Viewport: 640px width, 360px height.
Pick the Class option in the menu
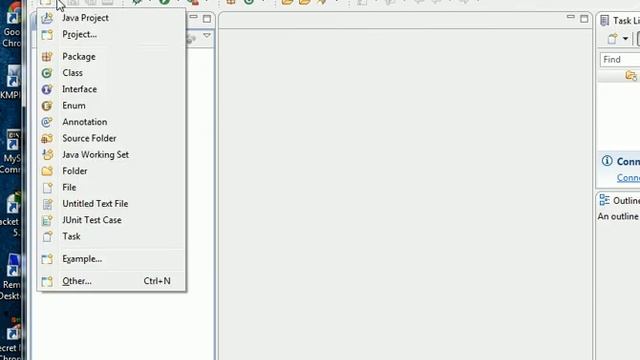(111, 73)
